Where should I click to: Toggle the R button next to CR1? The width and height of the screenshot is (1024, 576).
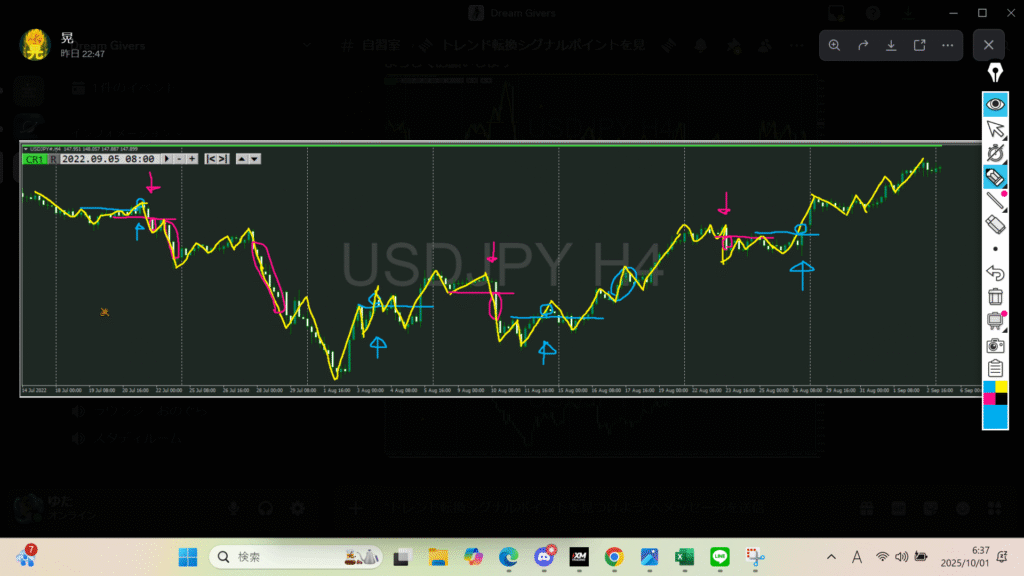[53, 158]
